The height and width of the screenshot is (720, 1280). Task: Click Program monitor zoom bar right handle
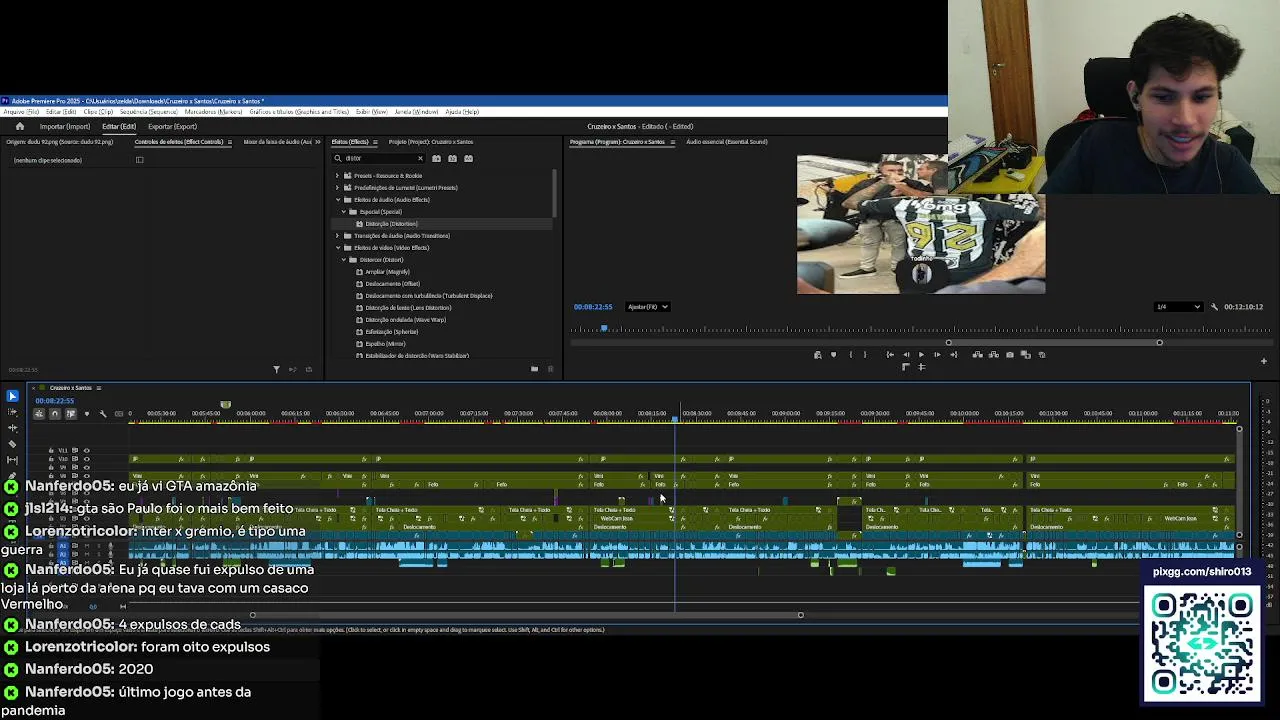(1159, 343)
